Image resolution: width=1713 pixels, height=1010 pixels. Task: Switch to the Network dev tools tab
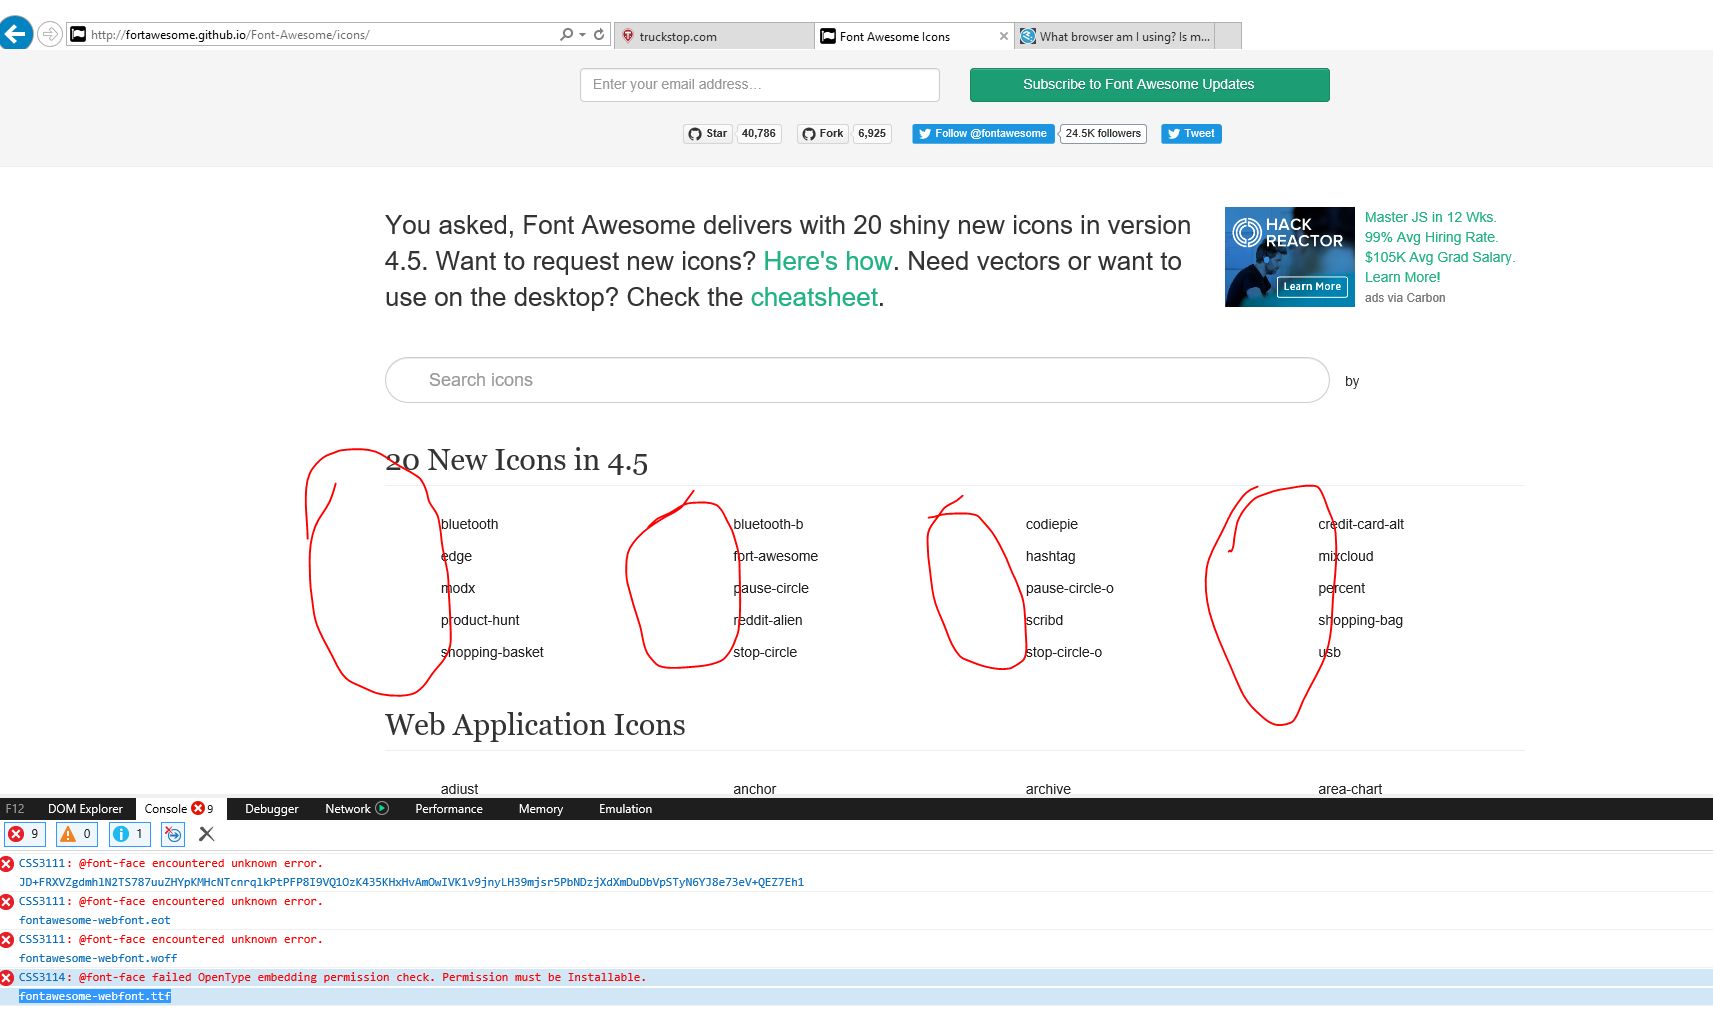(357, 809)
